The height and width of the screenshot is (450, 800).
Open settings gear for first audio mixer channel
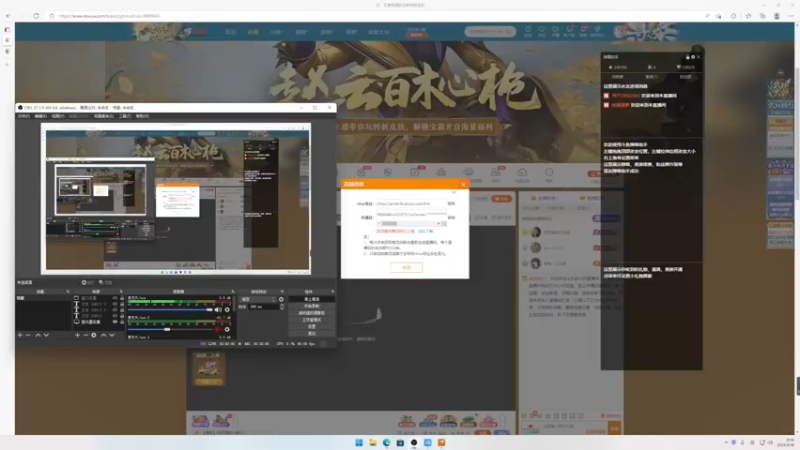click(x=227, y=310)
